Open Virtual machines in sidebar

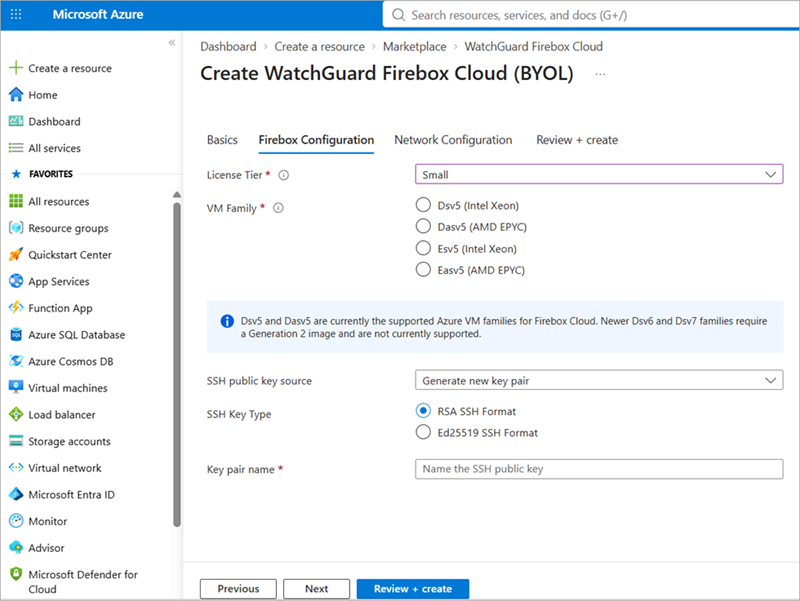pos(68,388)
